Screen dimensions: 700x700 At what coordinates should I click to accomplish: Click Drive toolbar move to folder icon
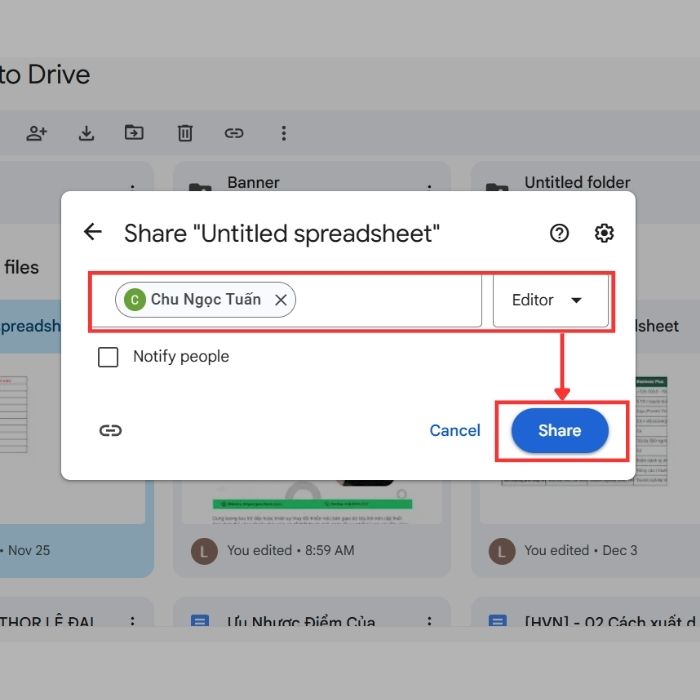point(134,133)
